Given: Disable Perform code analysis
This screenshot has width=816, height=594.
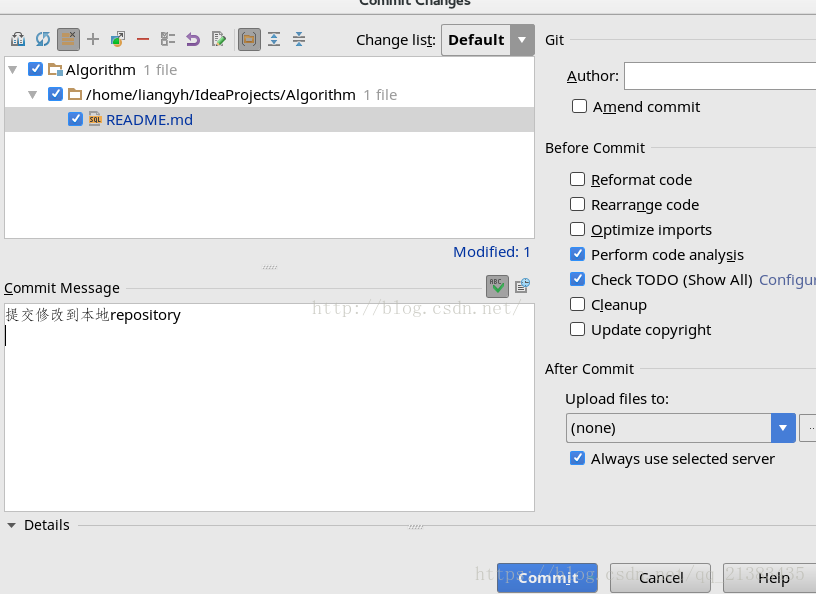Looking at the screenshot, I should pos(577,254).
